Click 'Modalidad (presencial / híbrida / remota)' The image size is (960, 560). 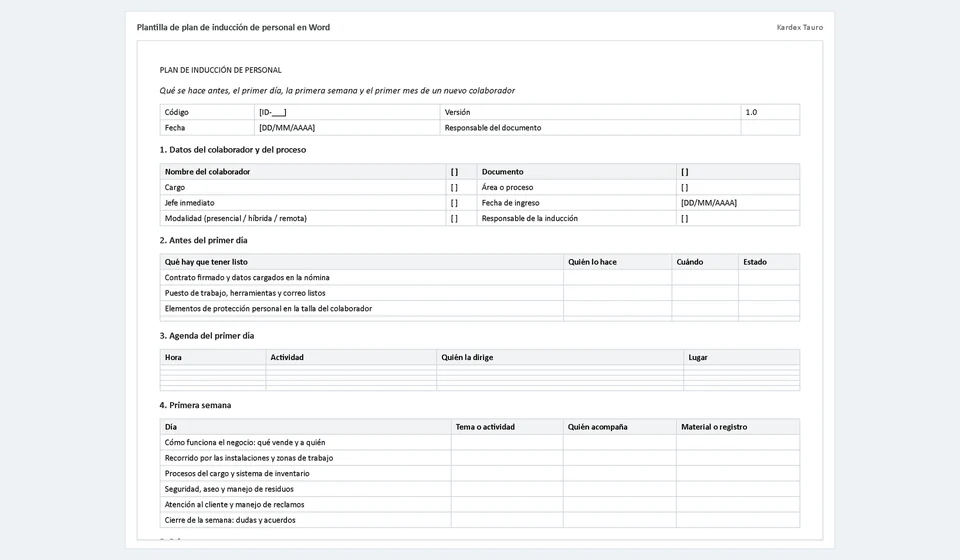point(236,218)
